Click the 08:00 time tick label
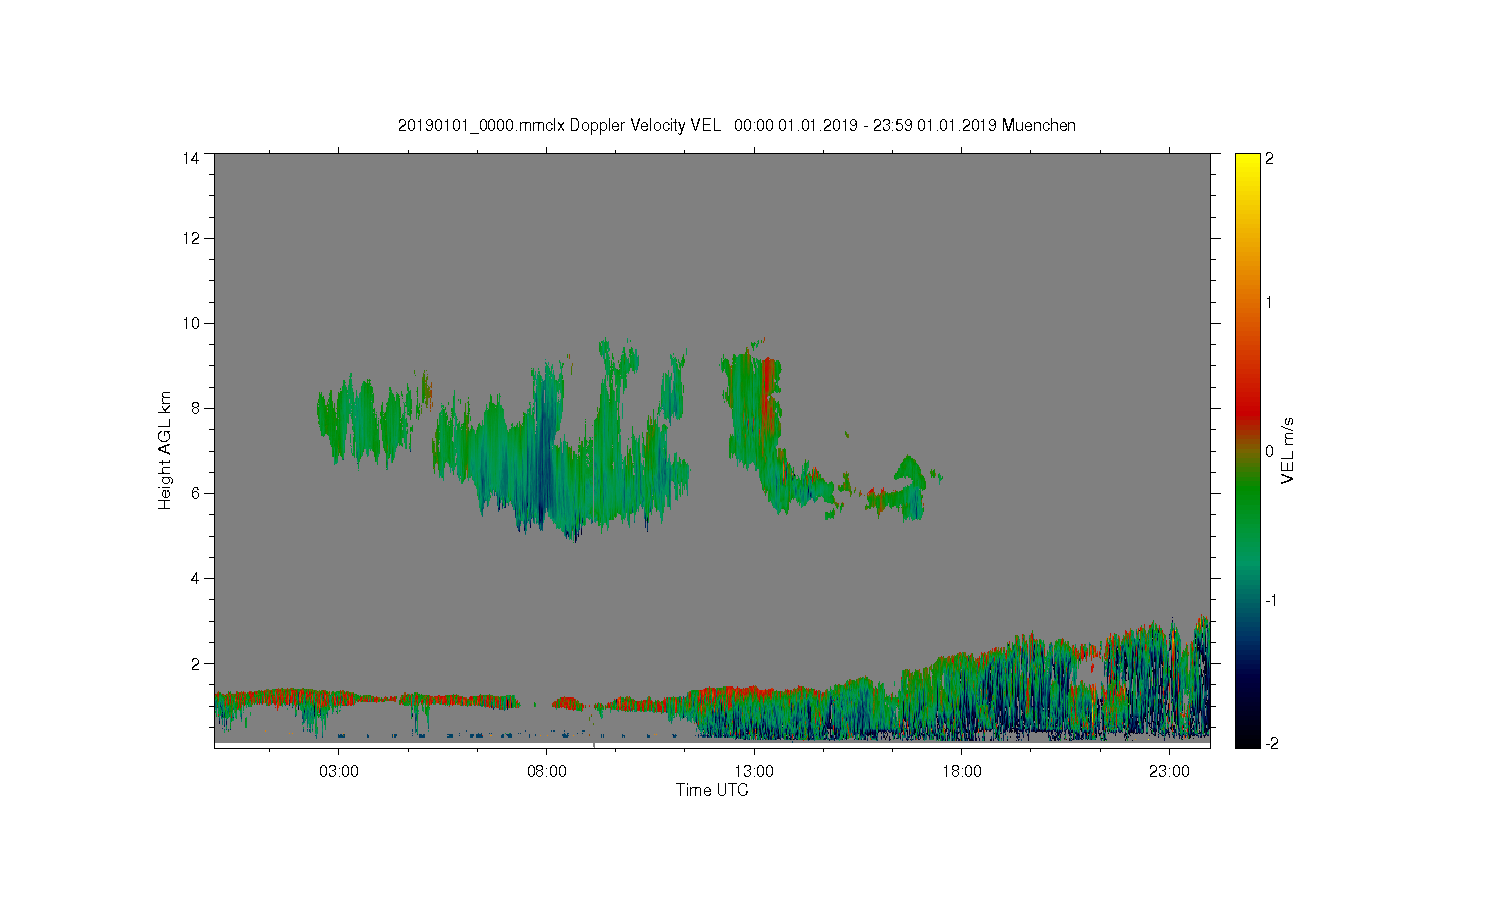Screen dimensions: 1500x900 point(546,772)
